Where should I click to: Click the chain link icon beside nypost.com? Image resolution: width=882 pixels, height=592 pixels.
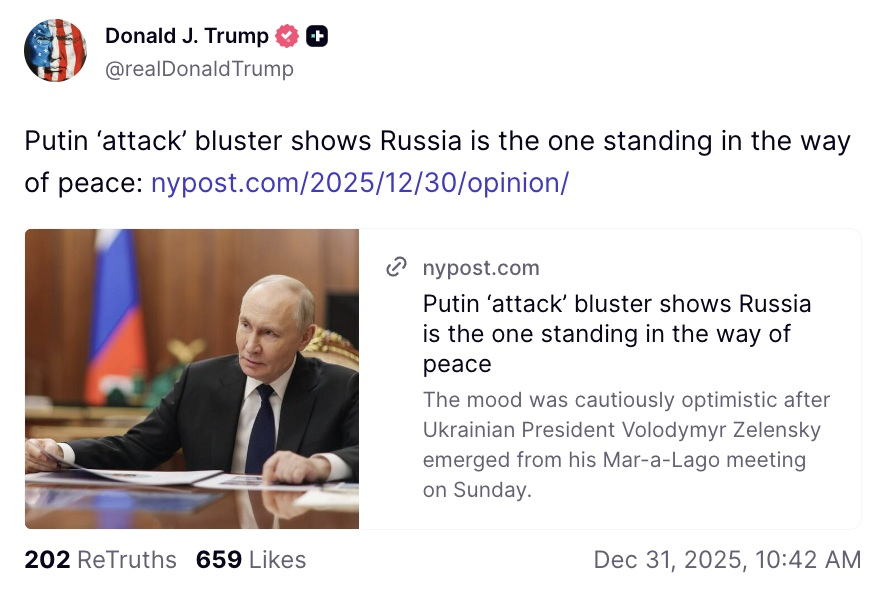pyautogui.click(x=397, y=267)
